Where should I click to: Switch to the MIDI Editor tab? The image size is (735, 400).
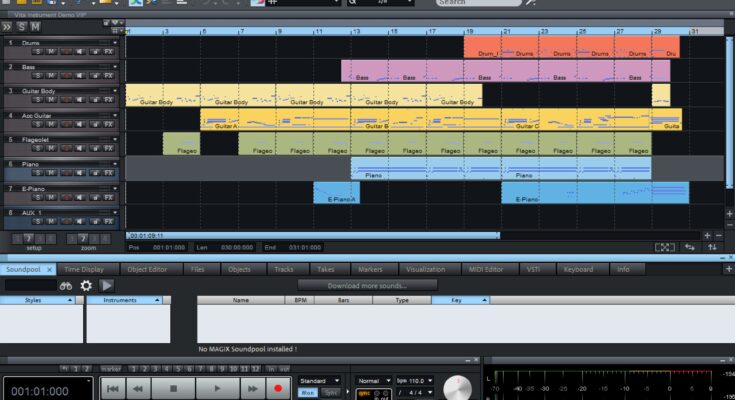click(x=487, y=270)
